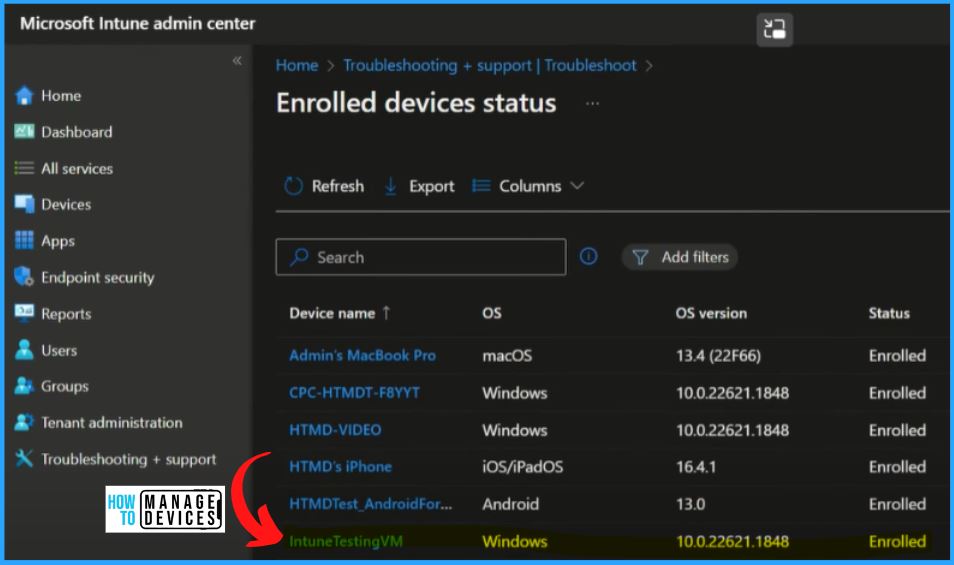The width and height of the screenshot is (954, 565).
Task: Click the iOS/iPadOS cell
Action: 523,467
